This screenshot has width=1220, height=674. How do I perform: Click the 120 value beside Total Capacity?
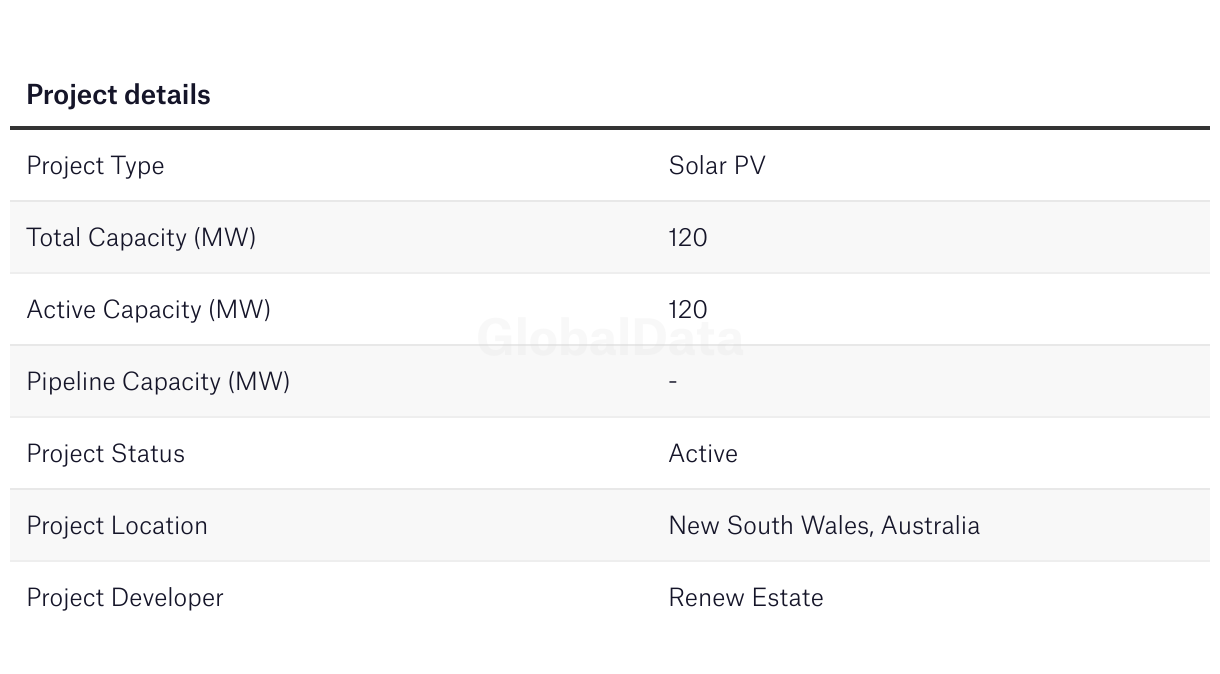coord(688,238)
